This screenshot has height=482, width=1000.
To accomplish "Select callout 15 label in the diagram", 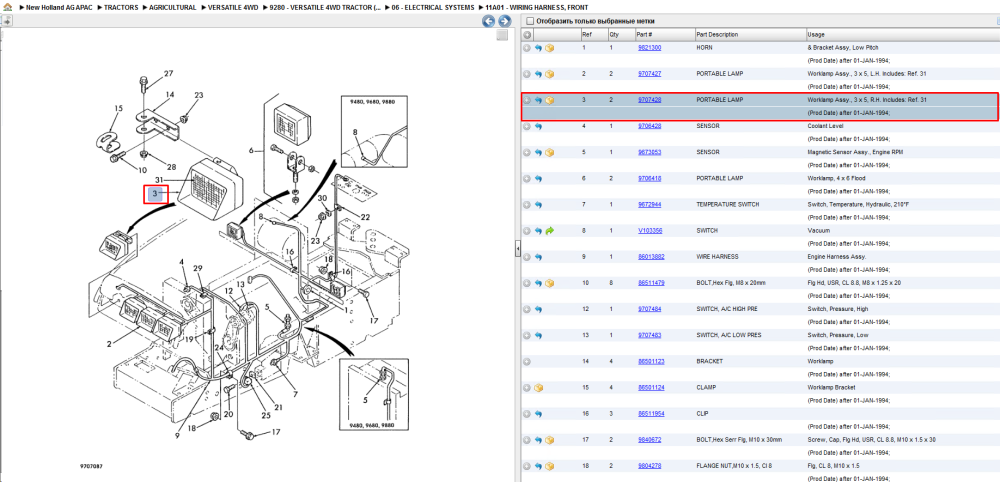I will tap(118, 109).
